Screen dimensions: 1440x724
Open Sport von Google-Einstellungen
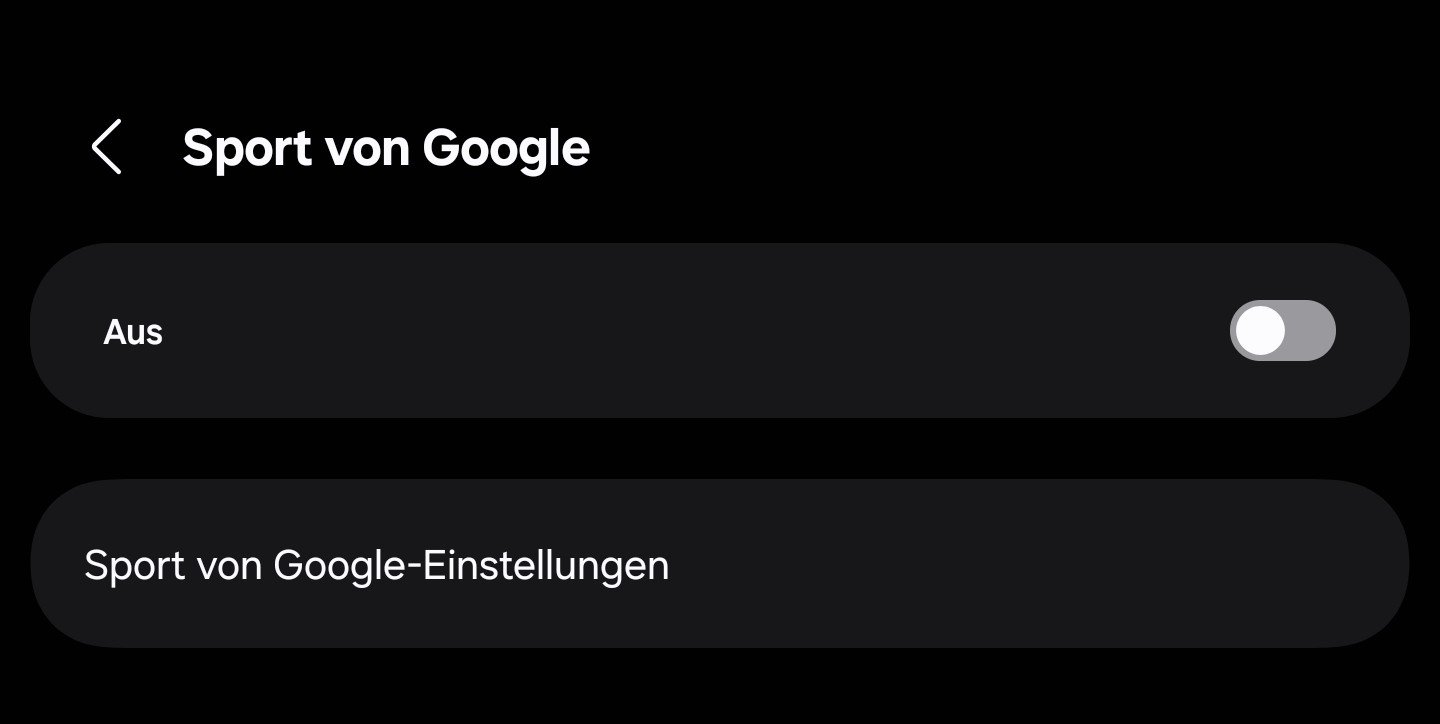[376, 565]
